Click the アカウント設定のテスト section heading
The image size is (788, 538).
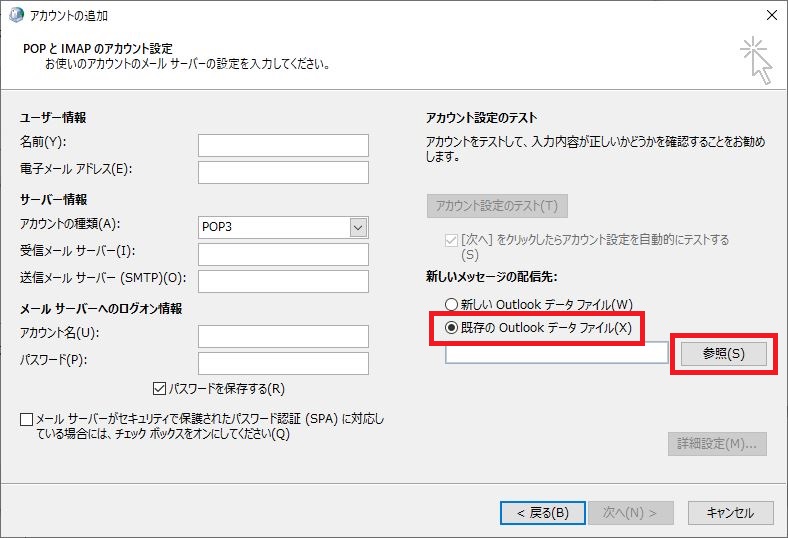pyautogui.click(x=481, y=118)
